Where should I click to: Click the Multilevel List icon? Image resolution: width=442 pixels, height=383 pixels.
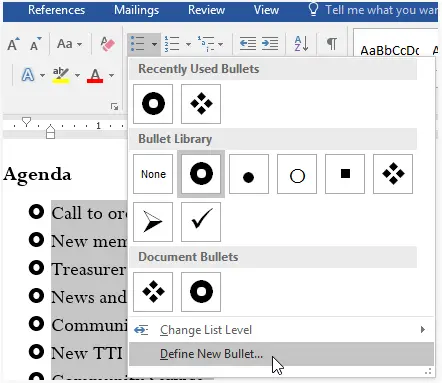pos(206,44)
